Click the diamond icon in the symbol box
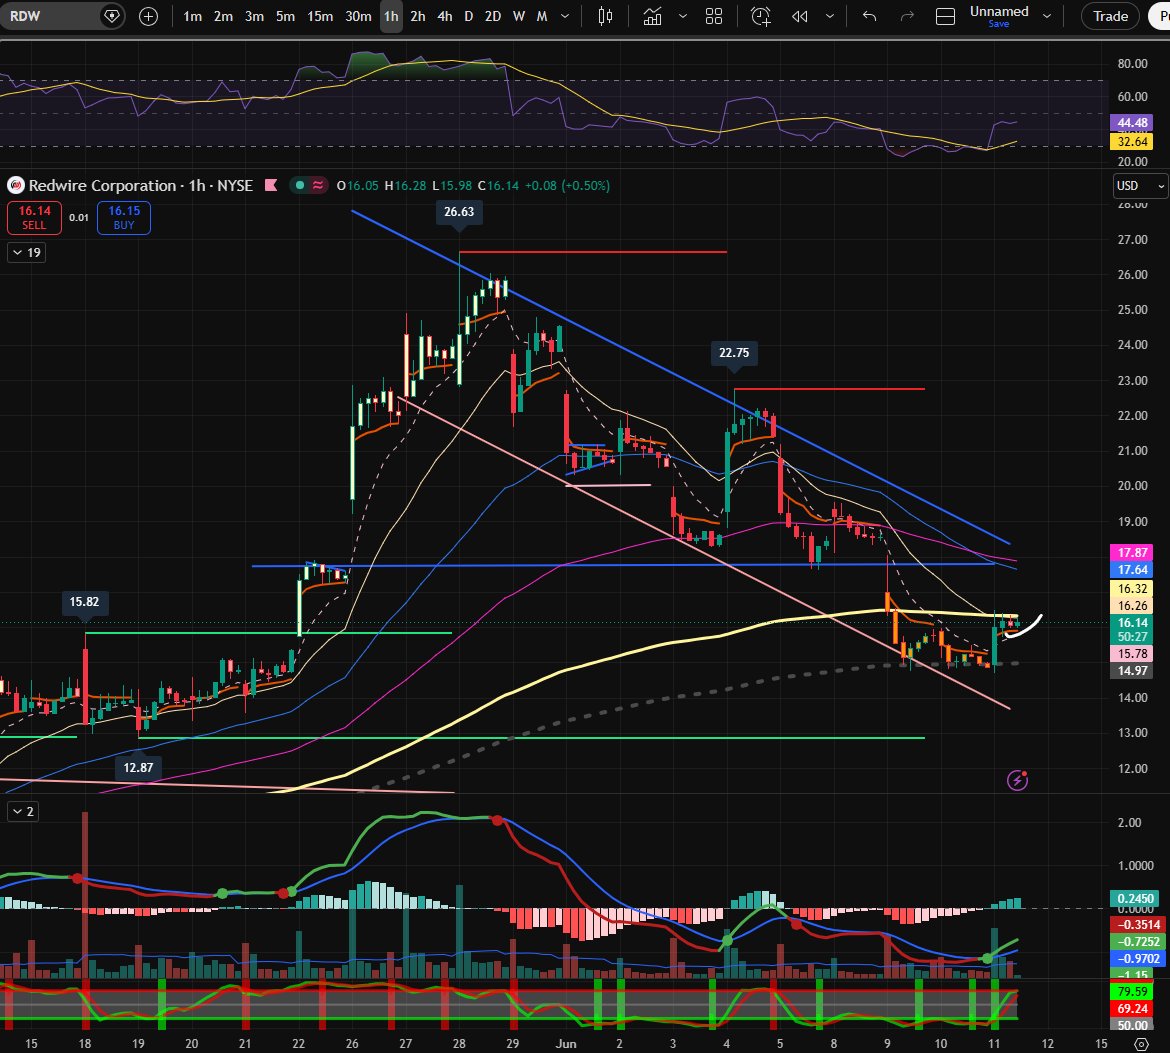Viewport: 1170px width, 1053px height. tap(111, 16)
